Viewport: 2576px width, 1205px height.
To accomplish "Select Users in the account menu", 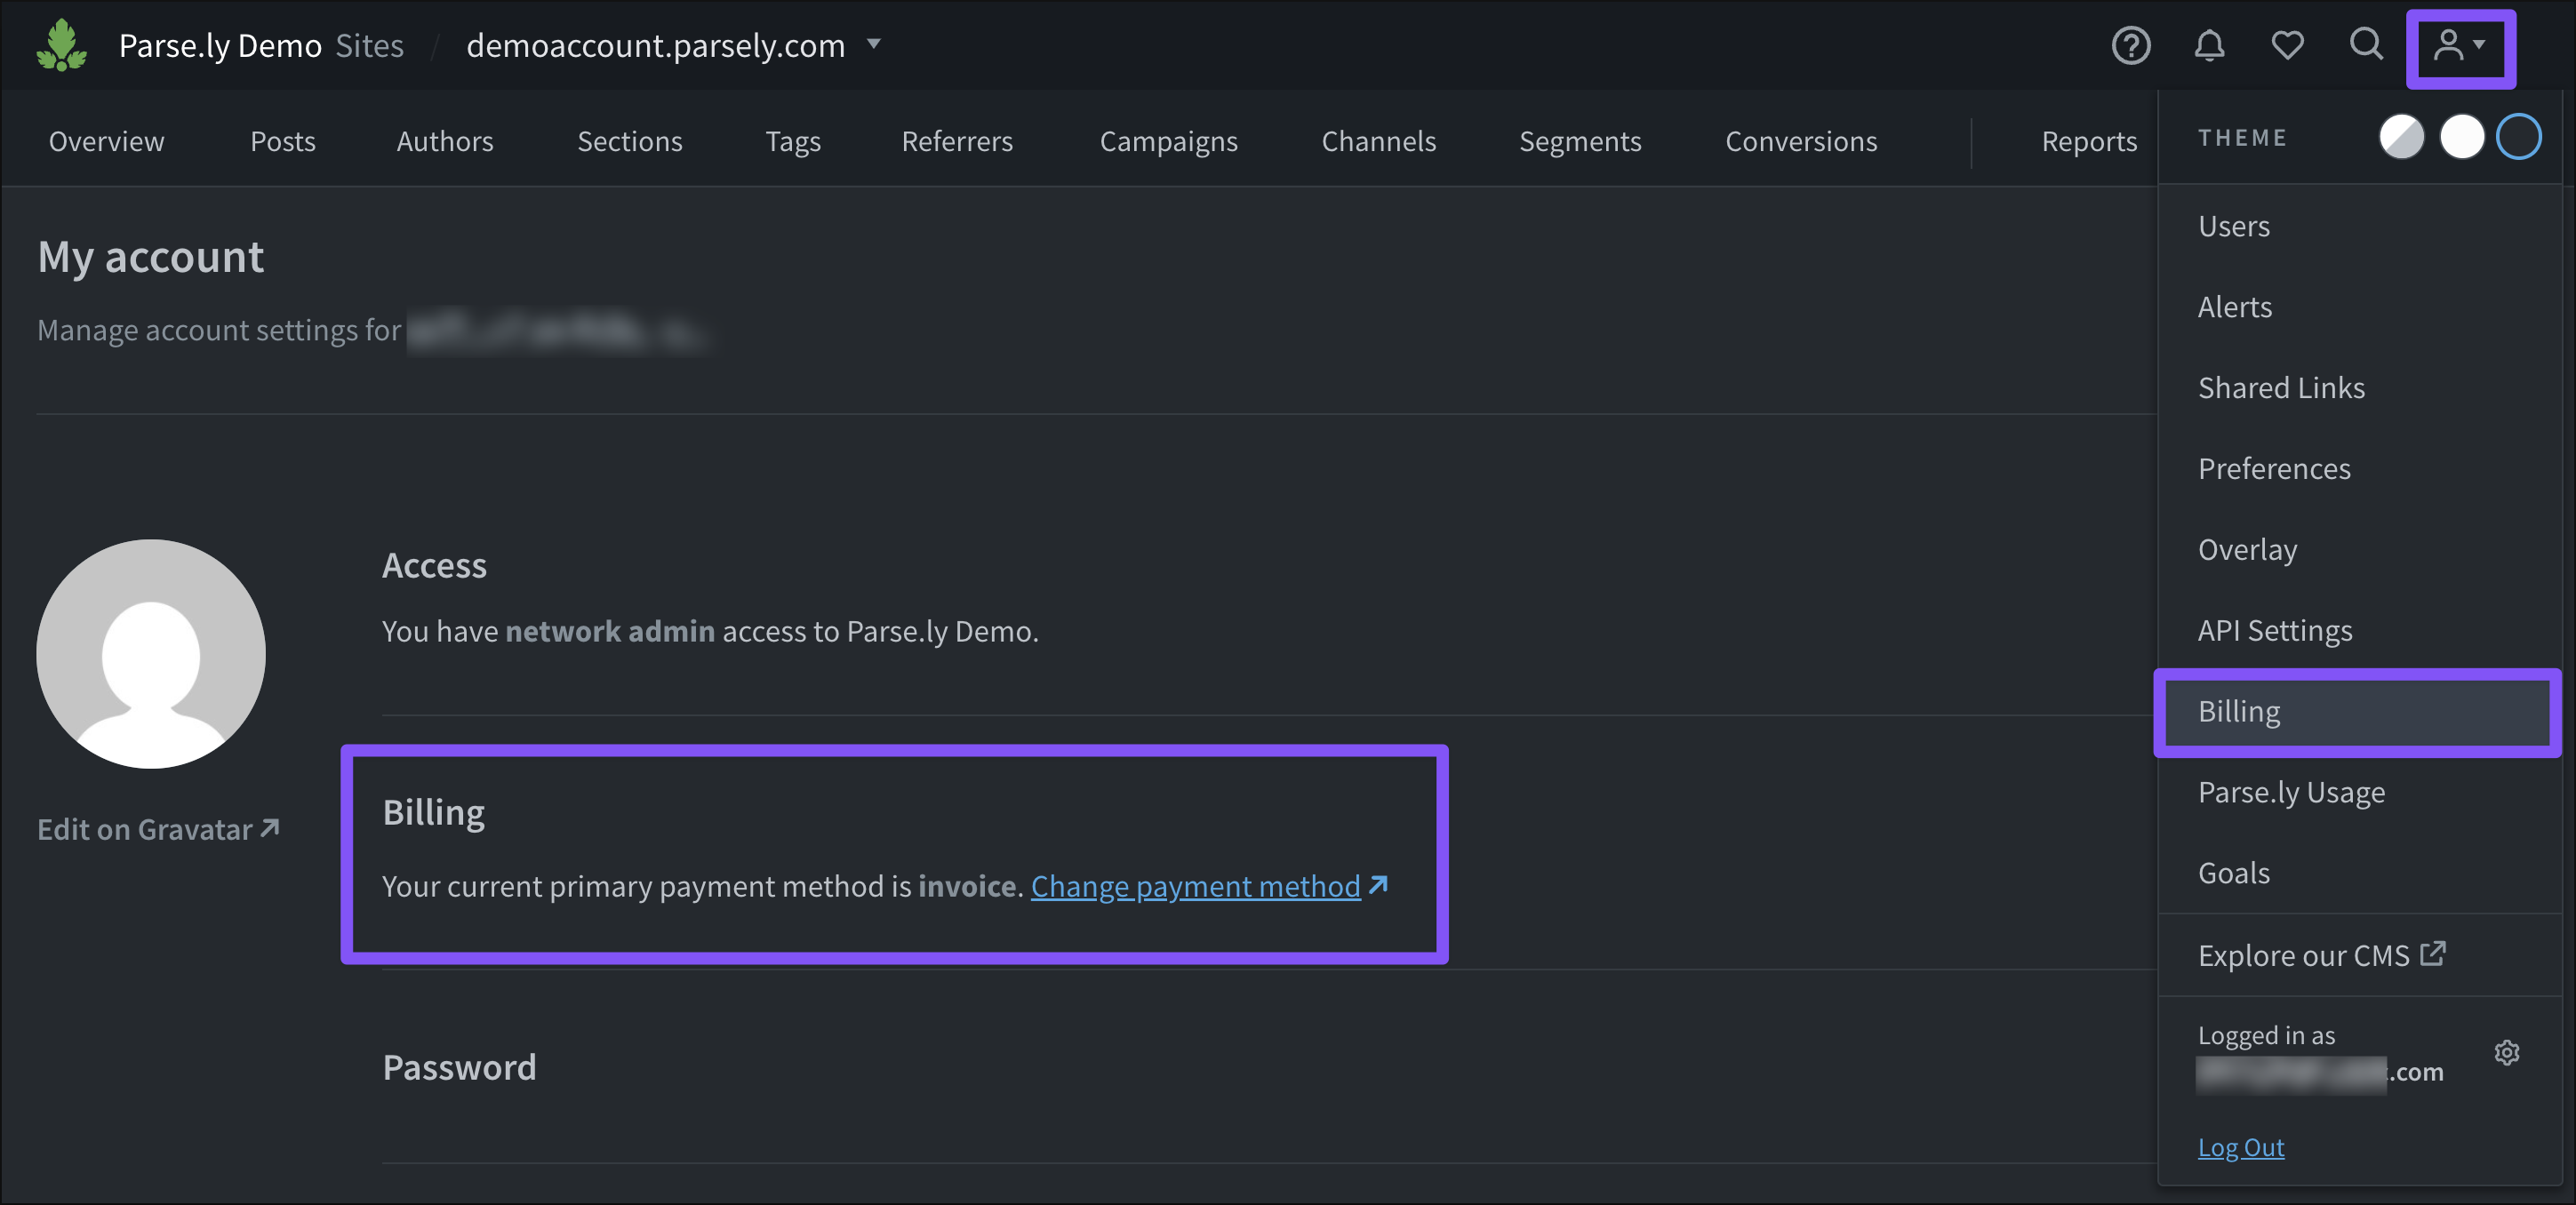I will click(2359, 226).
